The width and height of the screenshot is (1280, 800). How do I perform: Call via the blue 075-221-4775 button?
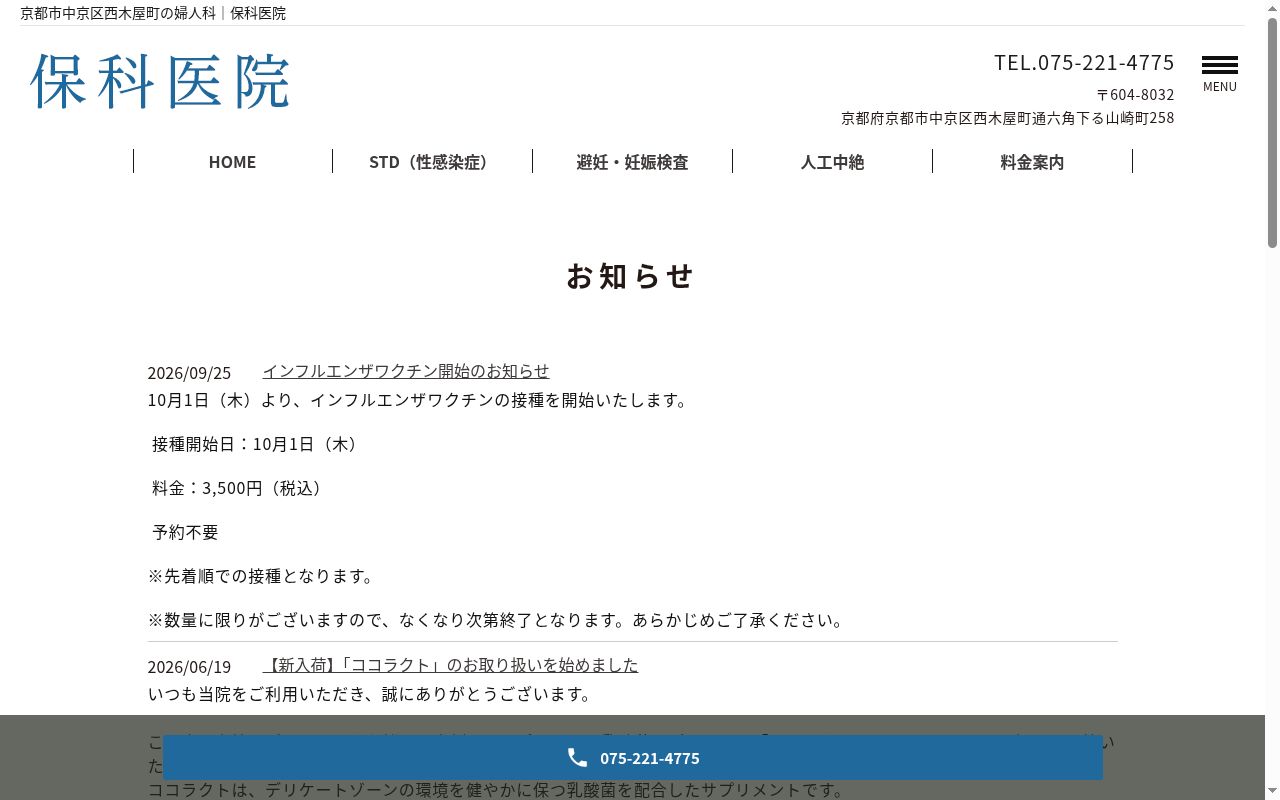633,758
